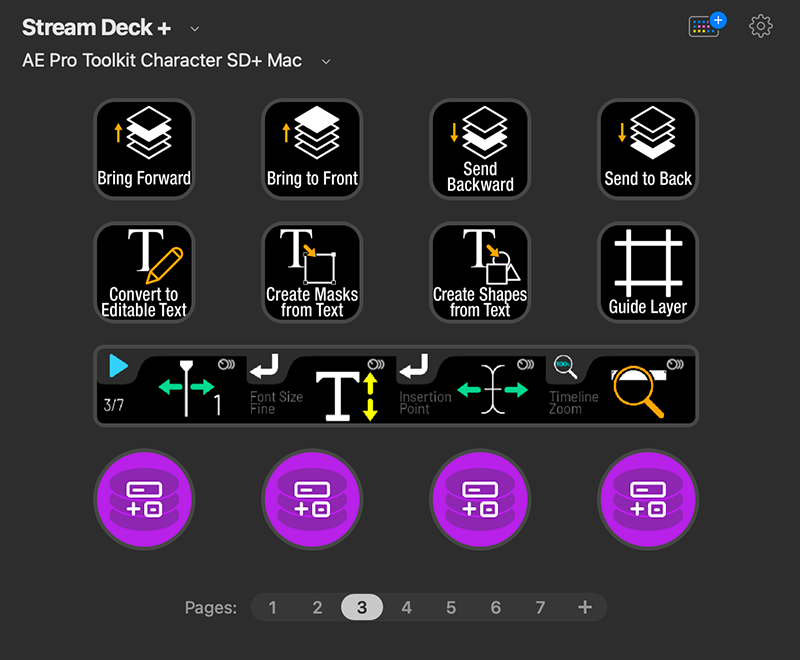Jump to page 6
Viewport: 800px width, 660px height.
coord(496,607)
